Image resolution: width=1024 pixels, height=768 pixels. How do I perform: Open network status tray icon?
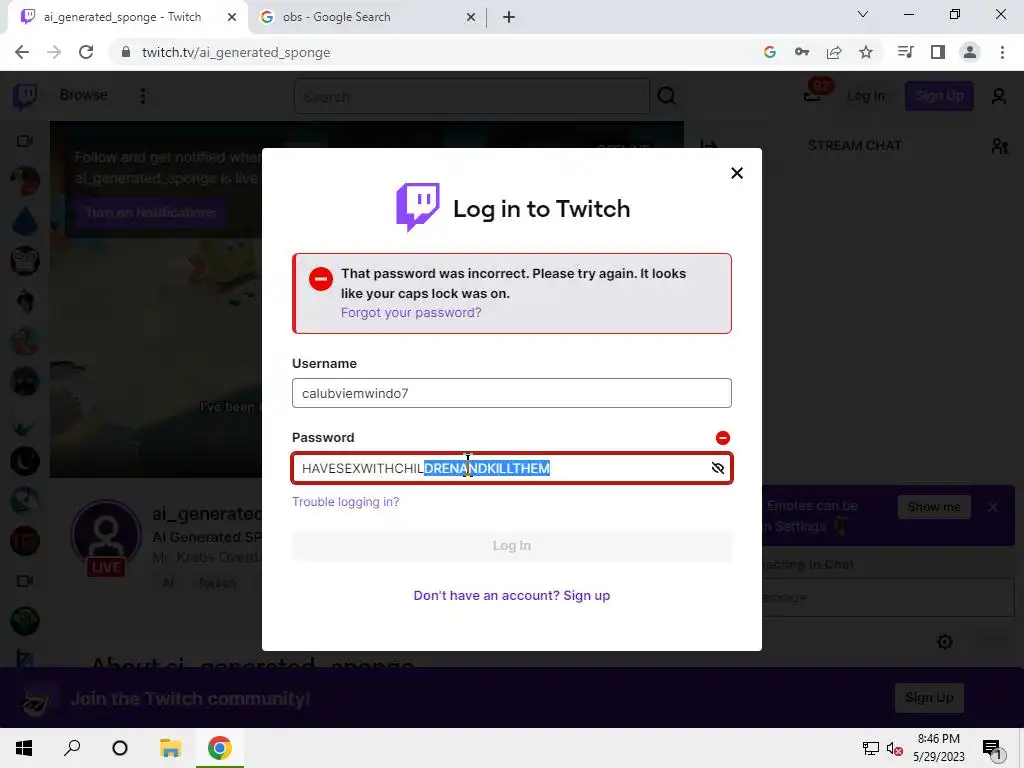(870, 748)
